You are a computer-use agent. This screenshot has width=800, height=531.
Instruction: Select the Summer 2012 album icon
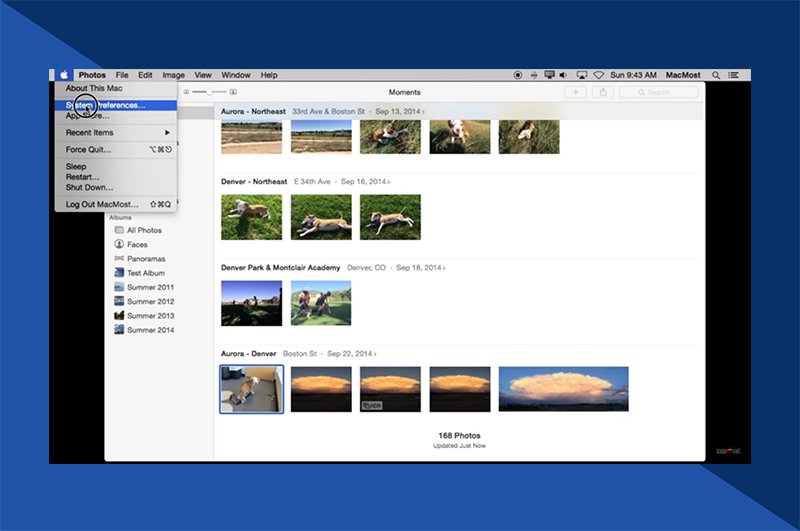point(119,301)
